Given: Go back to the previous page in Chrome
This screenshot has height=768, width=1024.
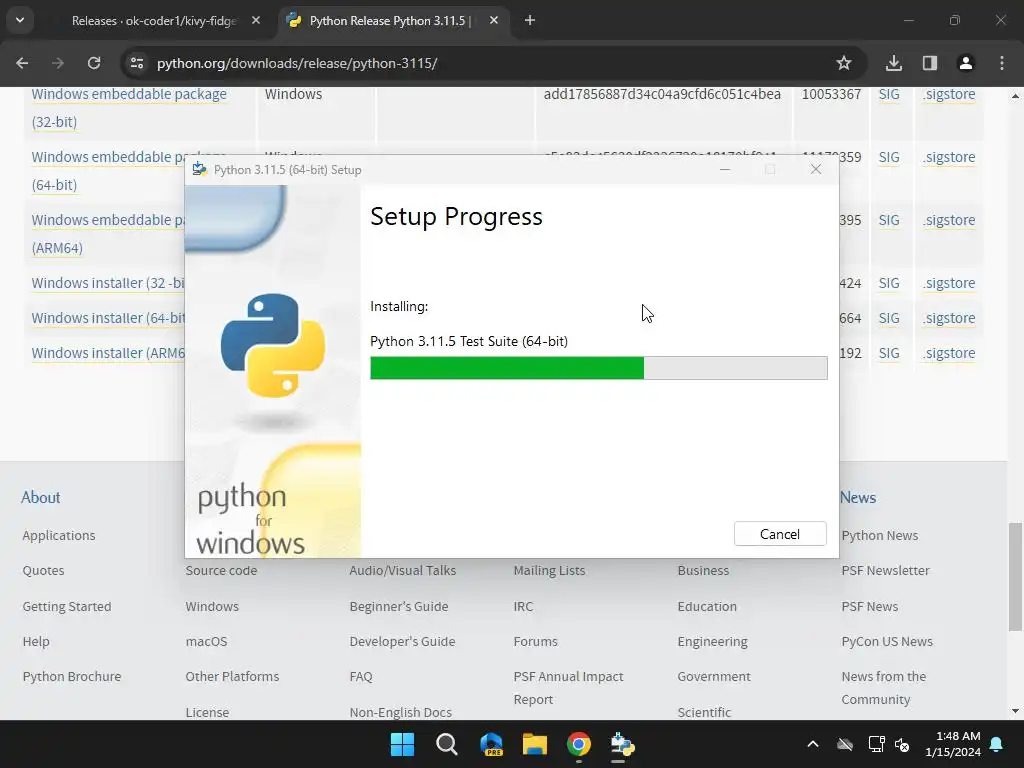Looking at the screenshot, I should pos(22,63).
